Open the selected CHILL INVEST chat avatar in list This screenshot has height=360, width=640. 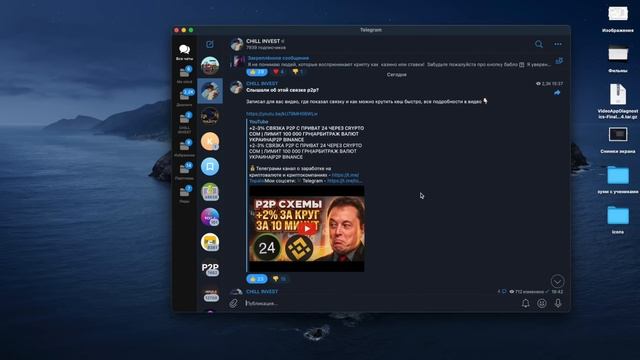pyautogui.click(x=210, y=91)
